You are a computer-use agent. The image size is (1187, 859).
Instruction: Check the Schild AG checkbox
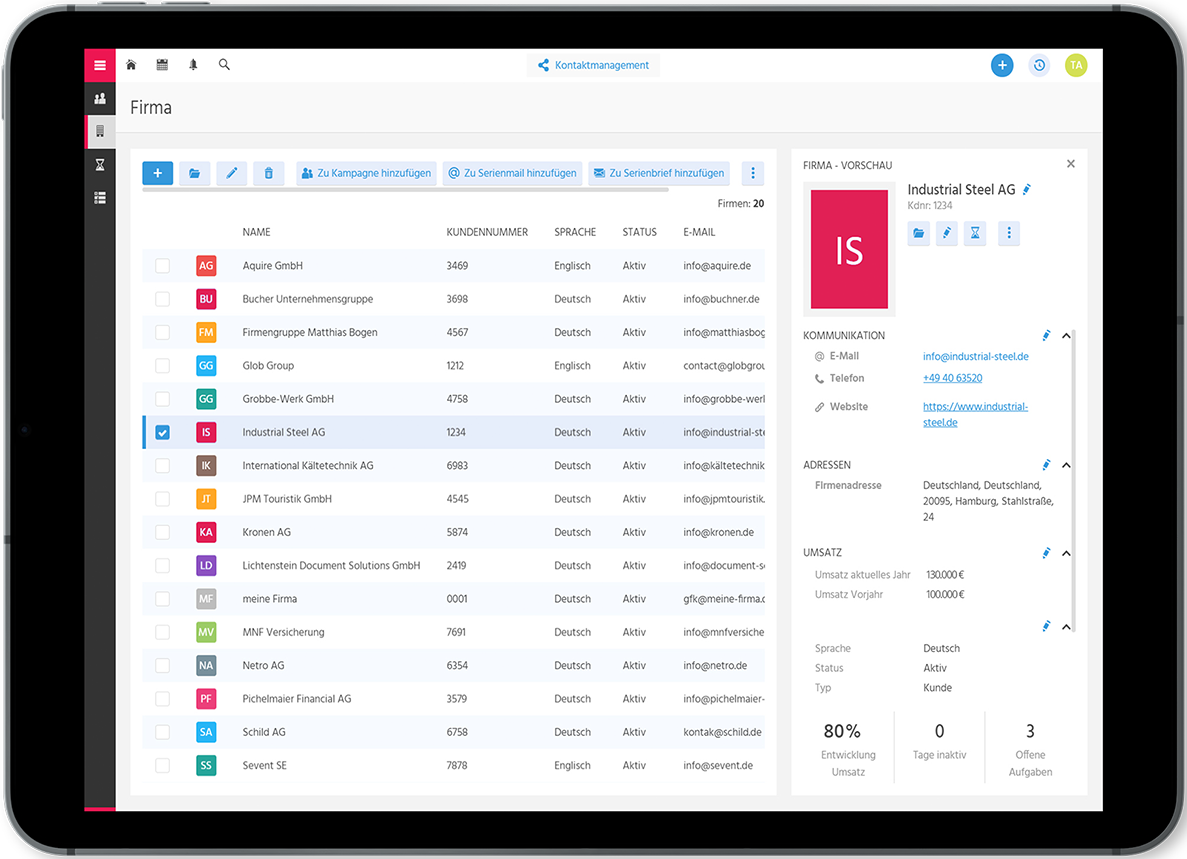click(x=162, y=732)
